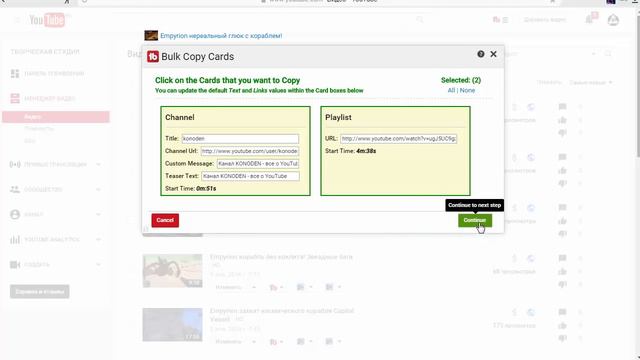The width and height of the screenshot is (640, 360).
Task: Toggle selection of the Playlist card
Action: [x=395, y=151]
